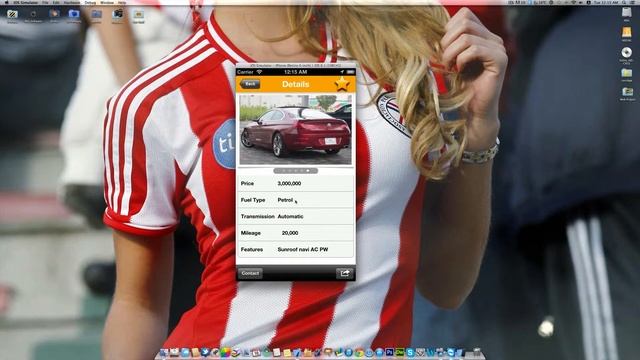Open Google Chrome from the Dock
Image resolution: width=640 pixels, height=360 pixels.
tap(359, 352)
